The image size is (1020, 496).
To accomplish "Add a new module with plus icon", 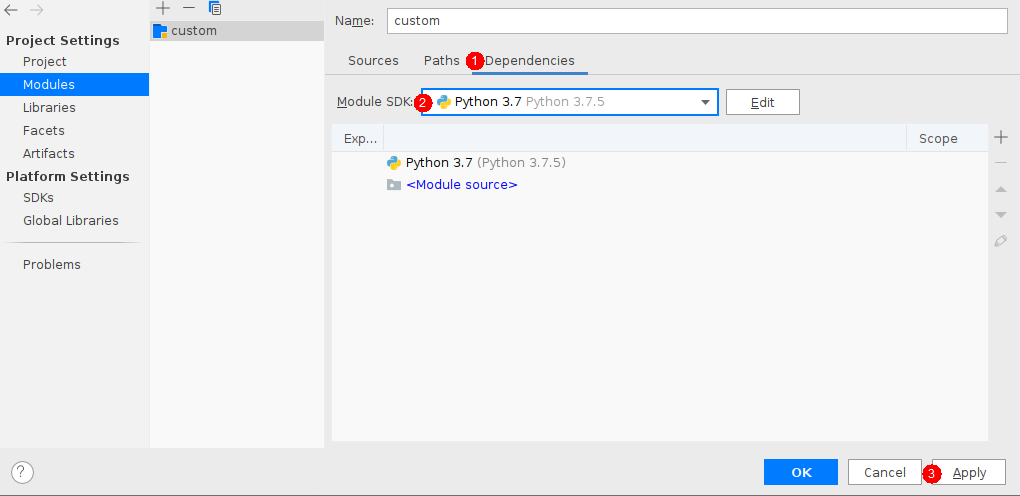I will pyautogui.click(x=163, y=8).
